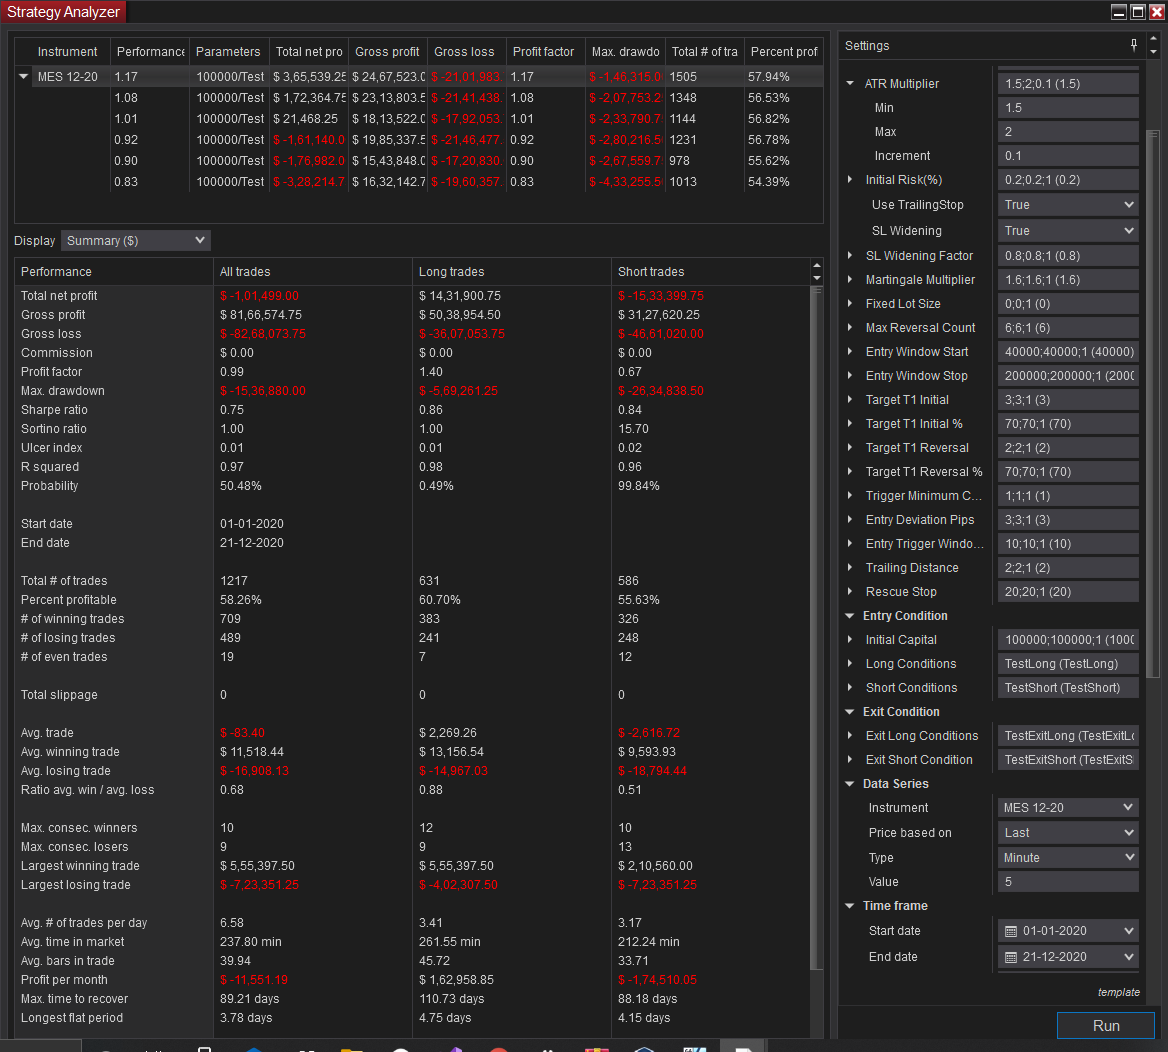Collapse the ATR Multiplier section
The width and height of the screenshot is (1168, 1052).
click(x=850, y=83)
